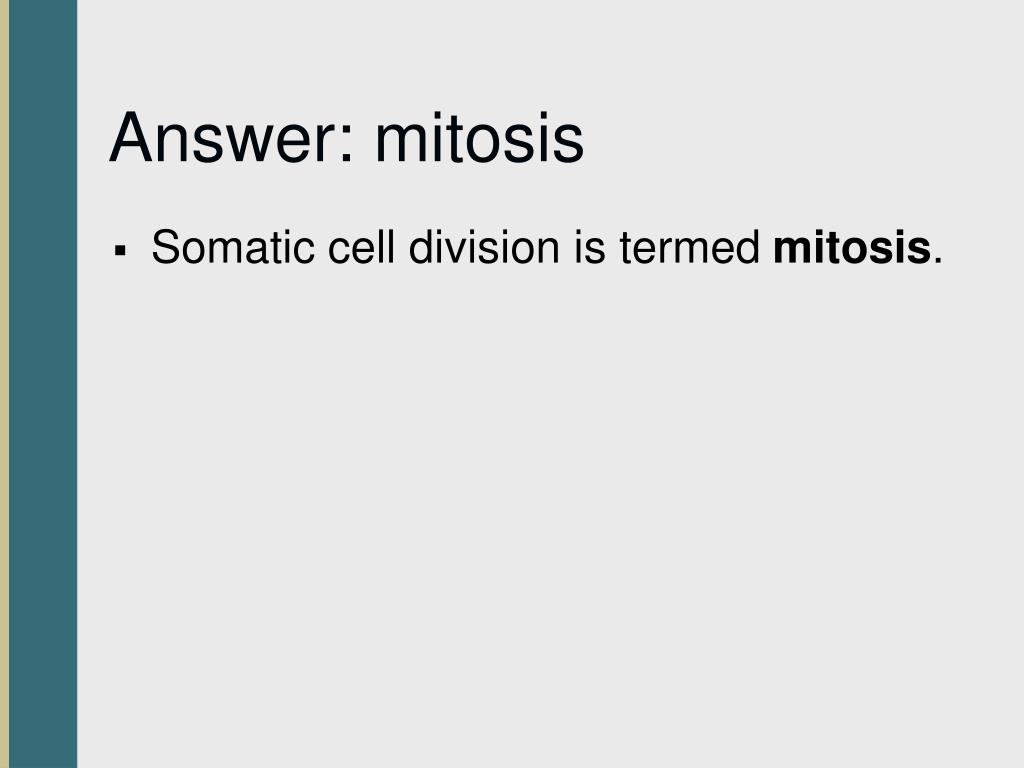Click the word "termed" in the bullet

pyautogui.click(x=690, y=248)
